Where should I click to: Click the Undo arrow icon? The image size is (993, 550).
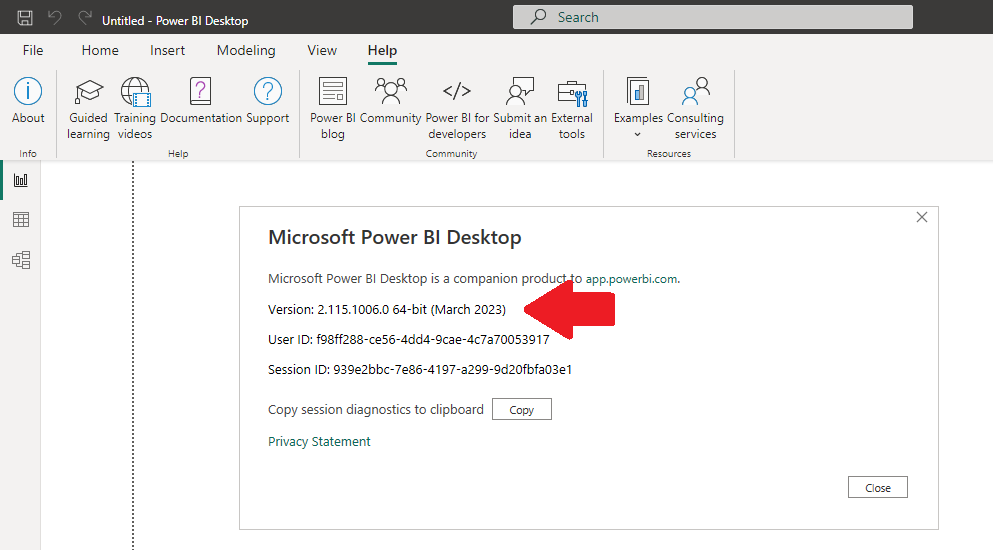55,18
